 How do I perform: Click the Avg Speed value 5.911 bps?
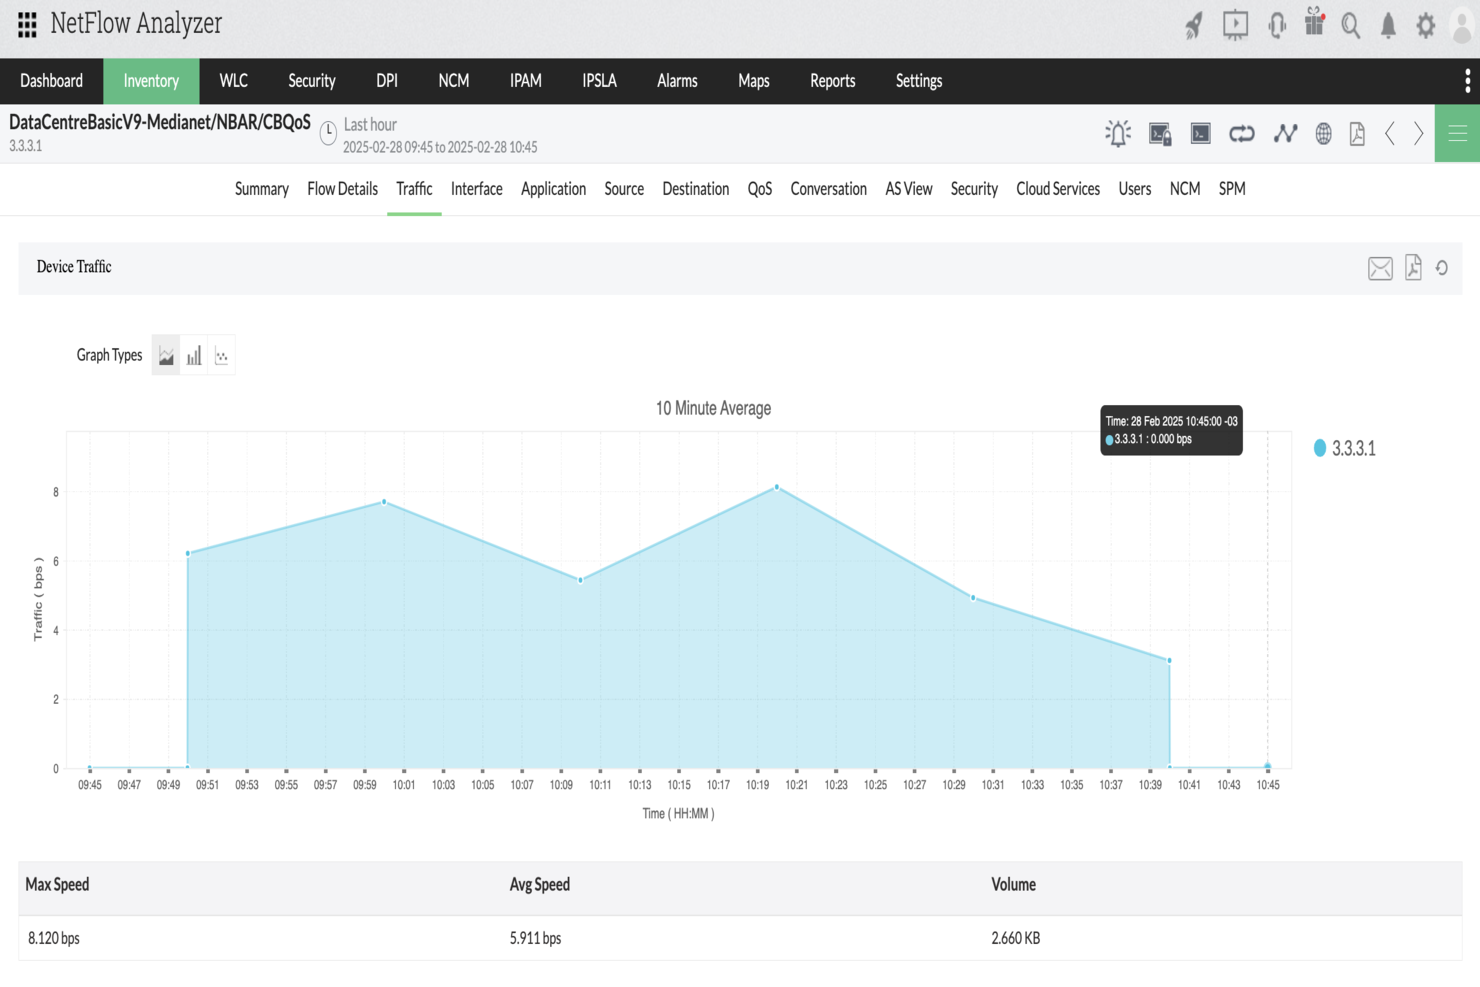click(536, 938)
